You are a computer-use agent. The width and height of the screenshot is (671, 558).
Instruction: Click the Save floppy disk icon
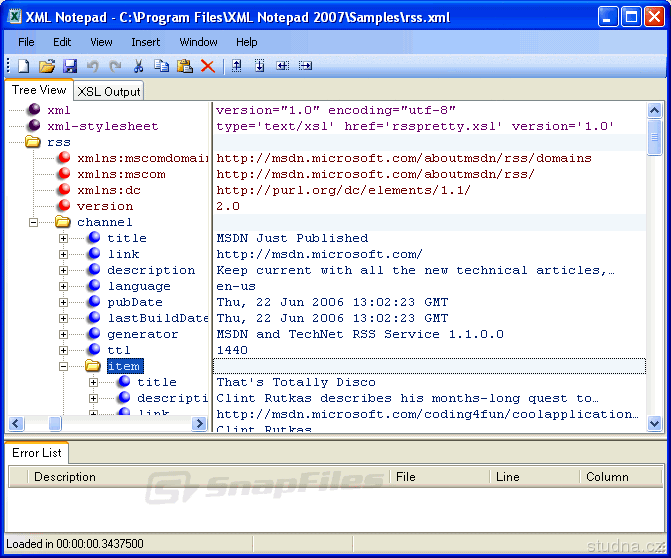coord(70,66)
